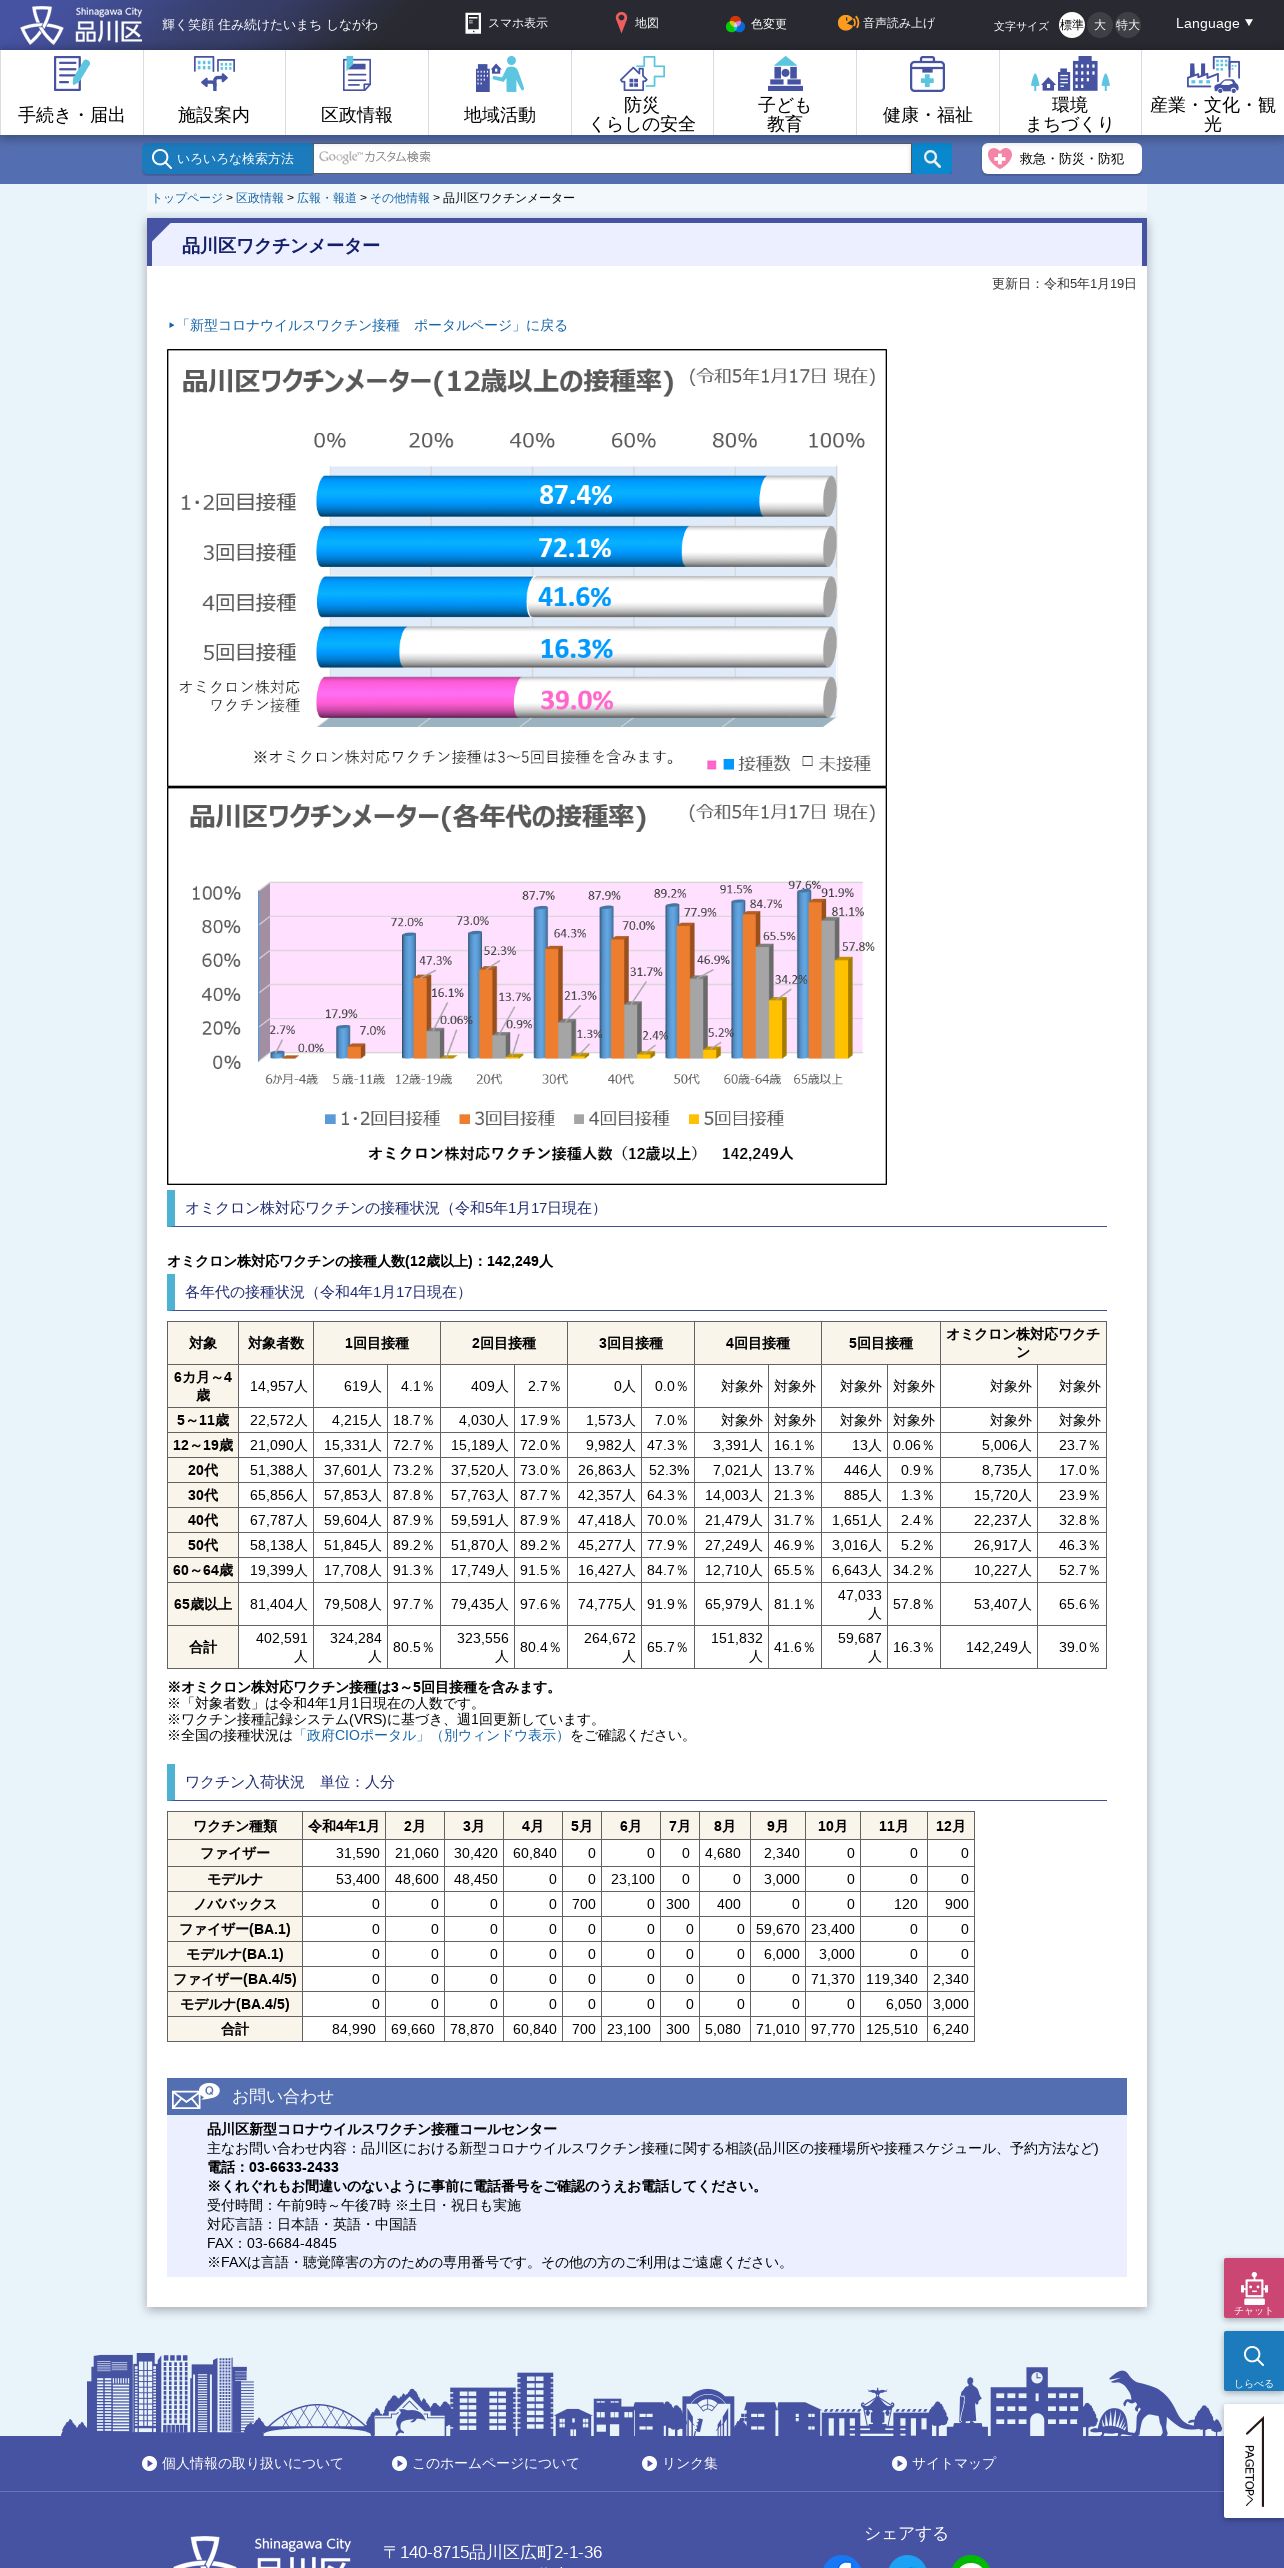This screenshot has height=2568, width=1284.
Task: Open the 子ども 教育 menu
Action: pyautogui.click(x=785, y=92)
